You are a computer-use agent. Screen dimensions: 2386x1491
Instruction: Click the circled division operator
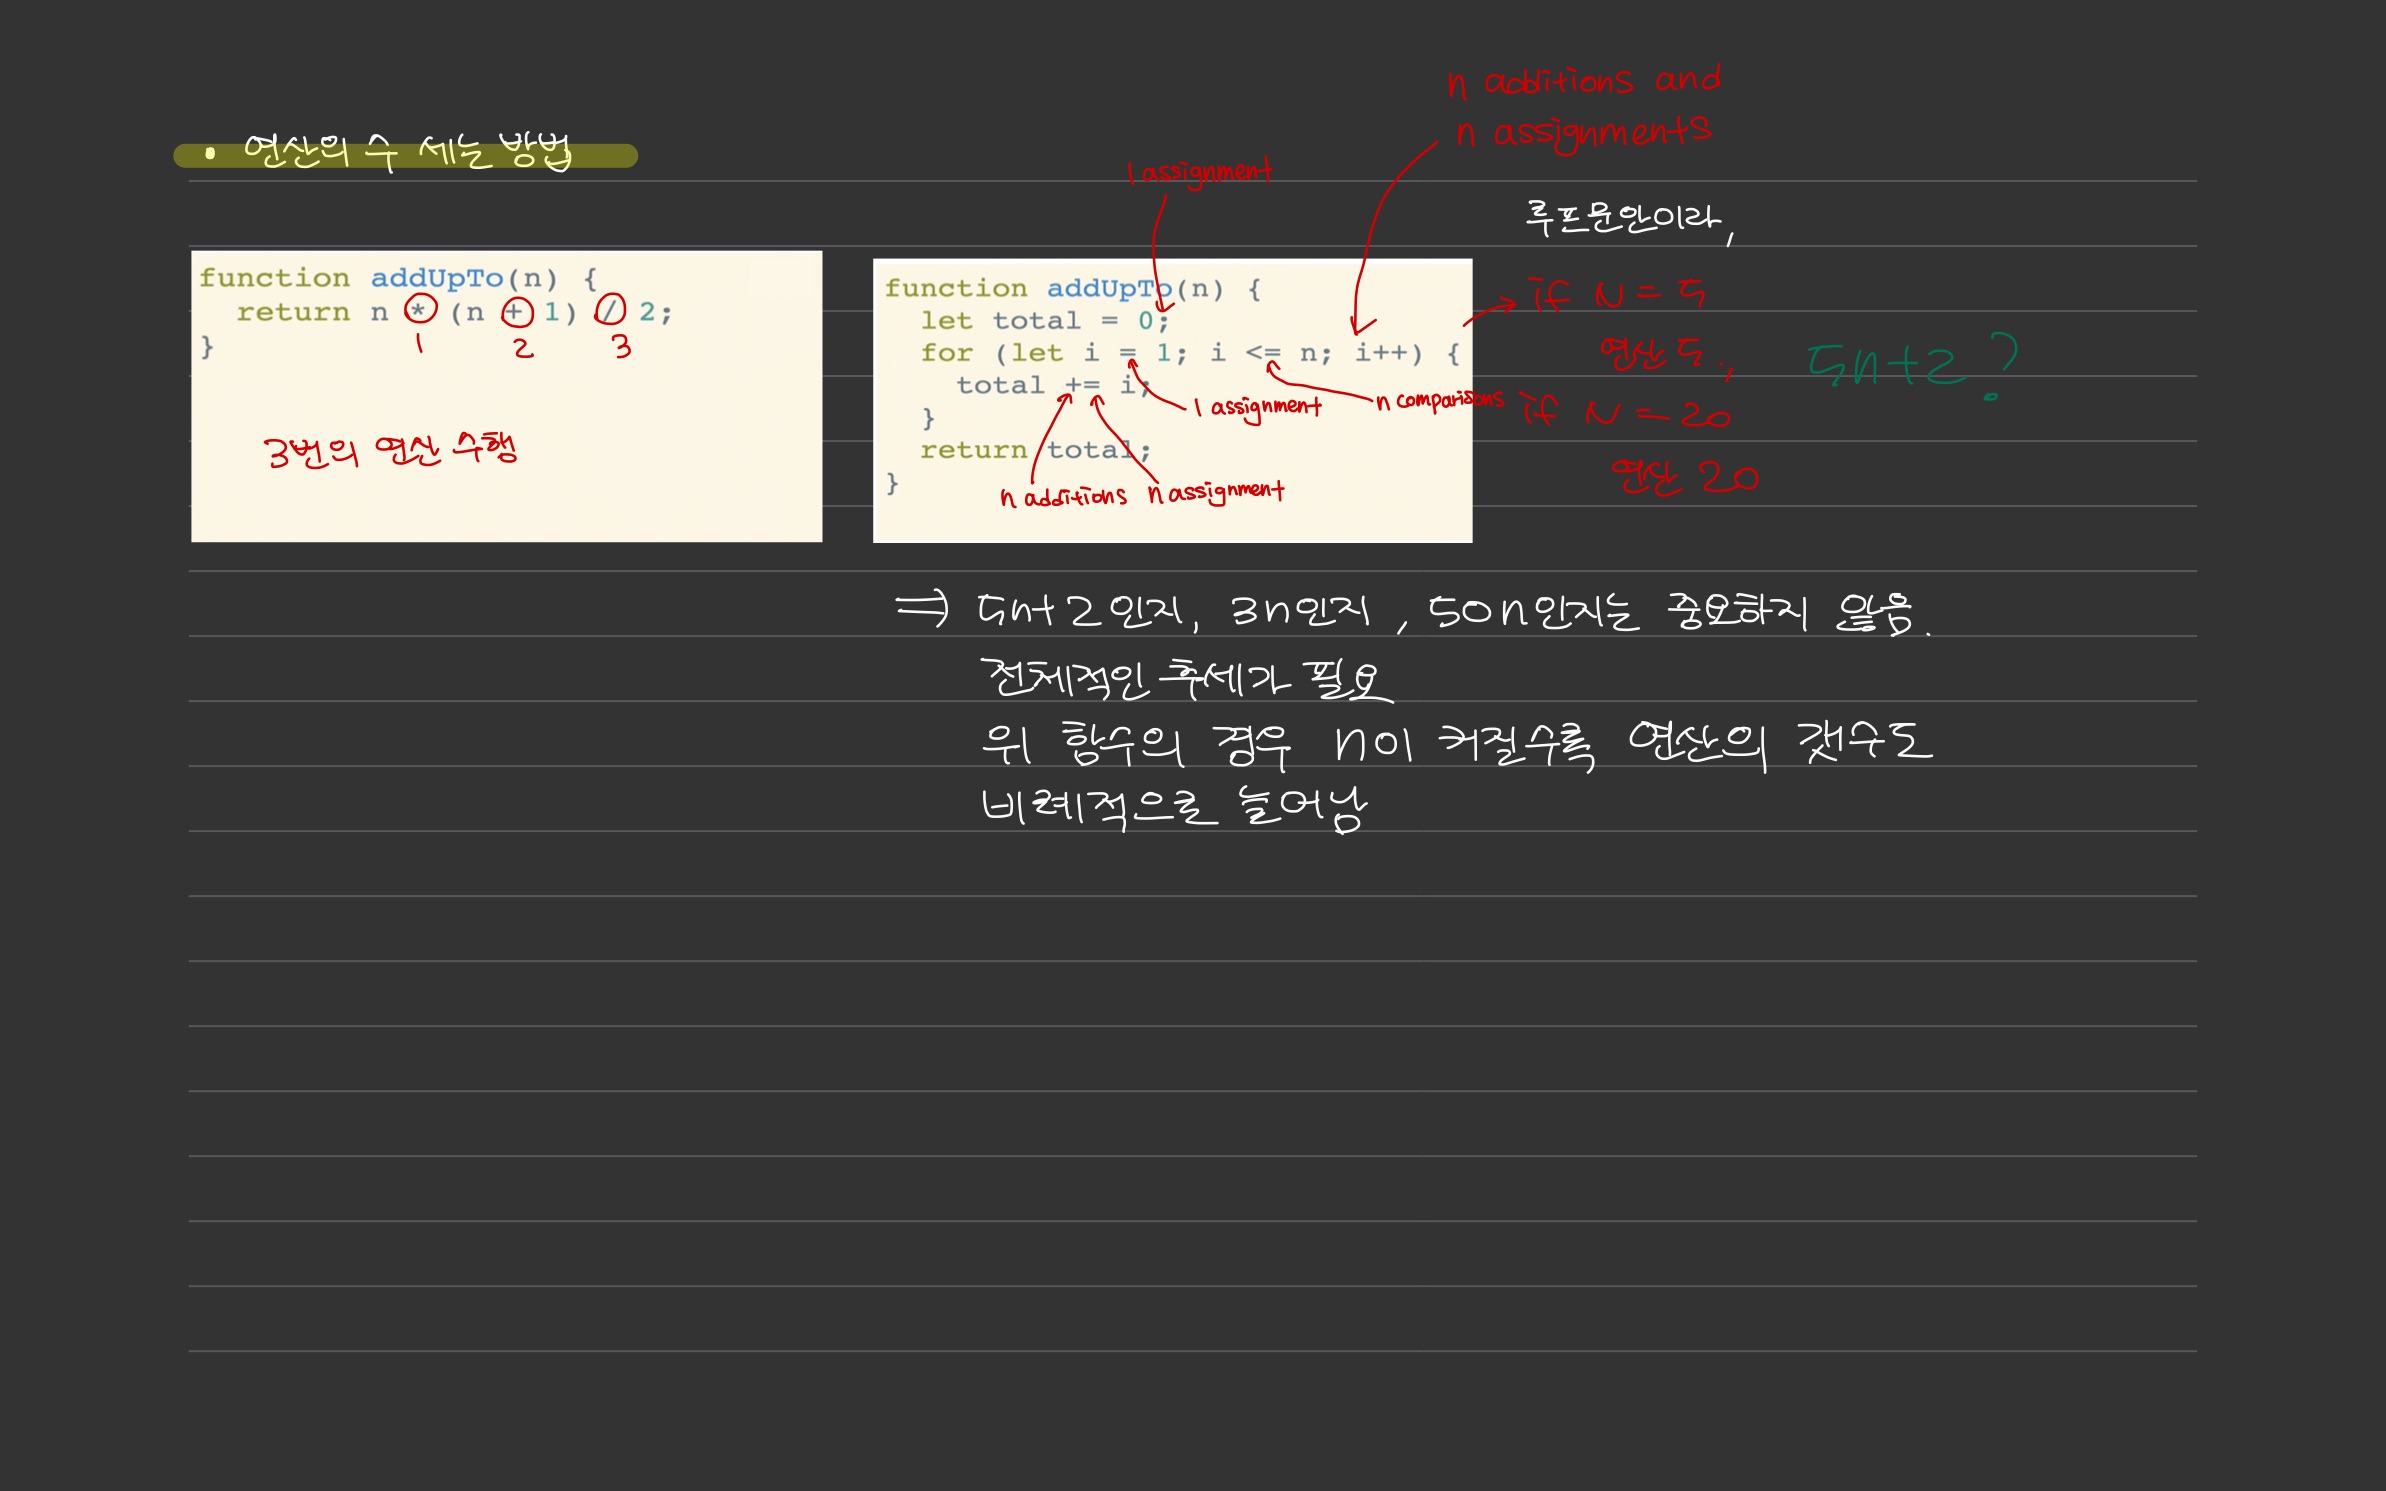tap(610, 310)
